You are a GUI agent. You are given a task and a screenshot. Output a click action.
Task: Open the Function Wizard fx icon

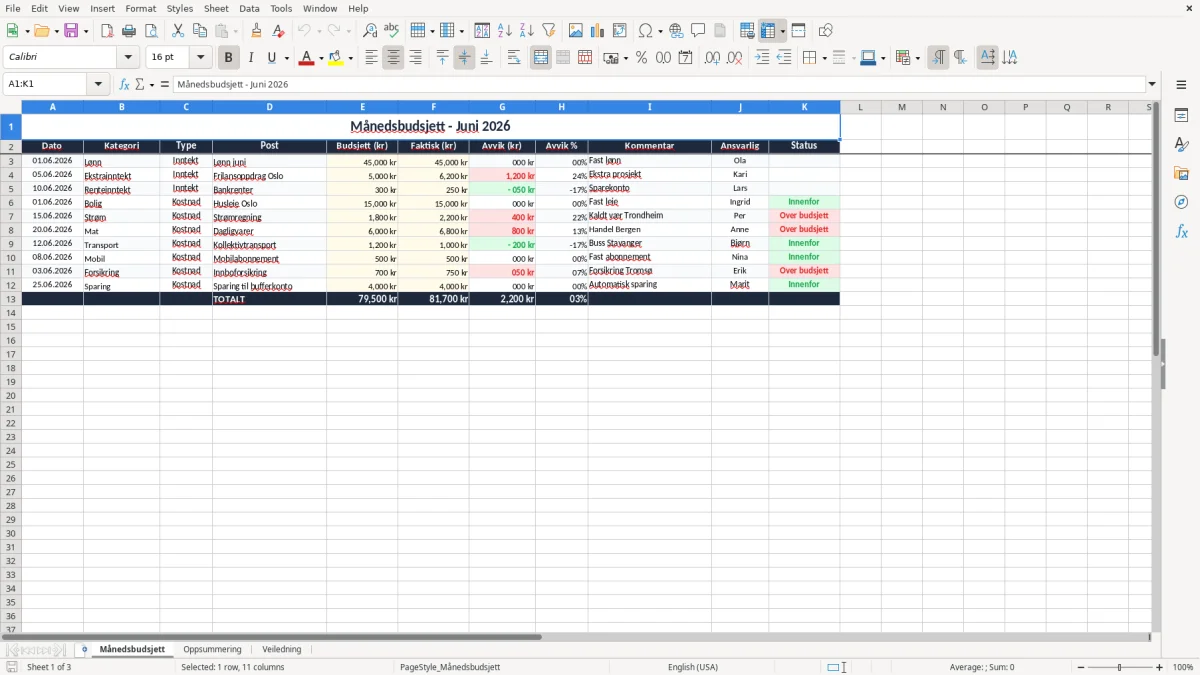coord(124,84)
